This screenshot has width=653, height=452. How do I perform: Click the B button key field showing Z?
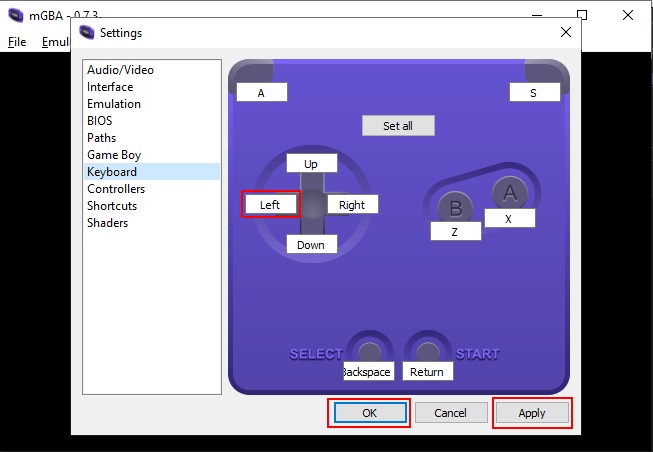click(x=456, y=231)
